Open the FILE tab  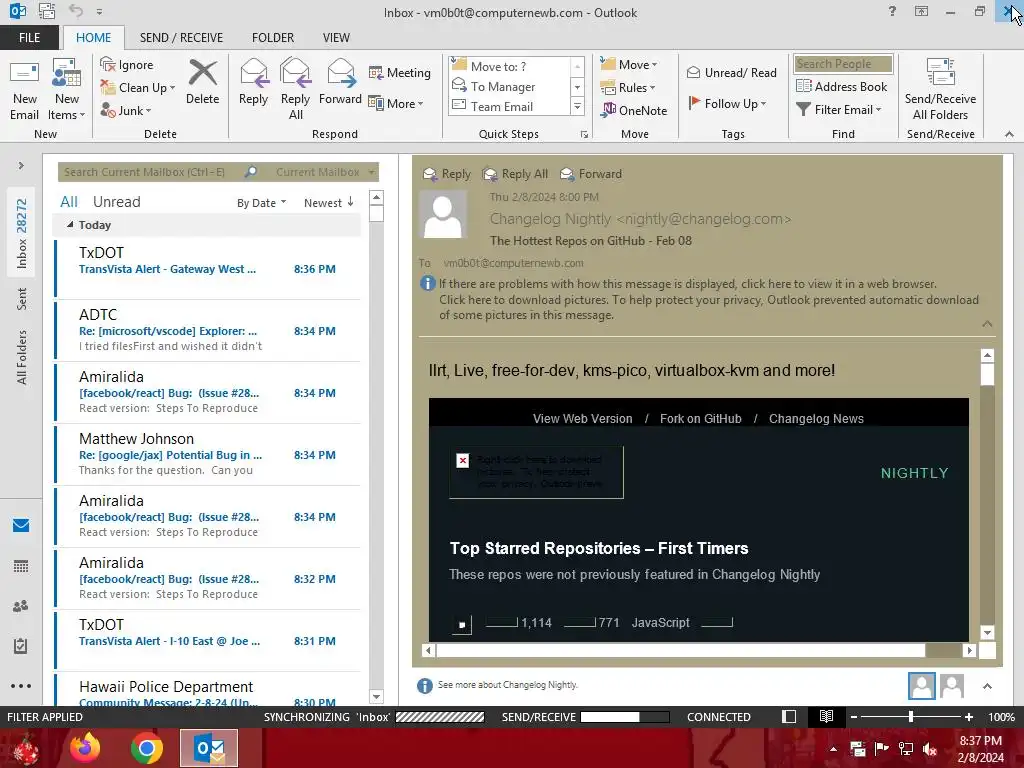[29, 38]
